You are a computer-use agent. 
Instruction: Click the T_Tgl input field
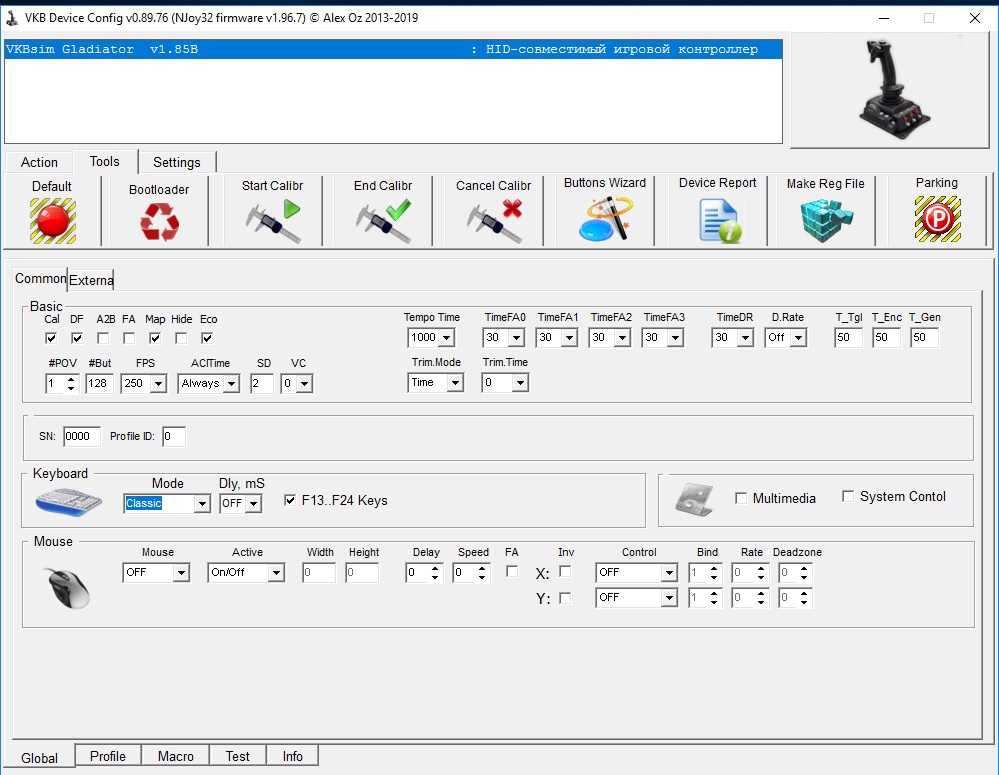click(848, 338)
